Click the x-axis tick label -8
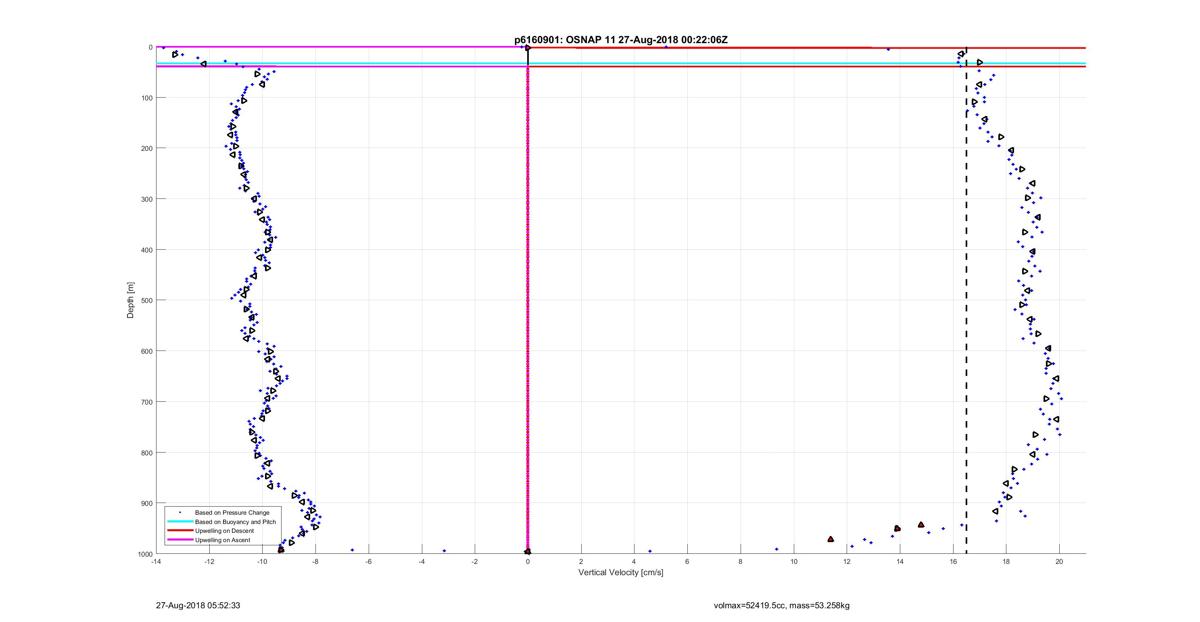1200x622 pixels. click(315, 562)
